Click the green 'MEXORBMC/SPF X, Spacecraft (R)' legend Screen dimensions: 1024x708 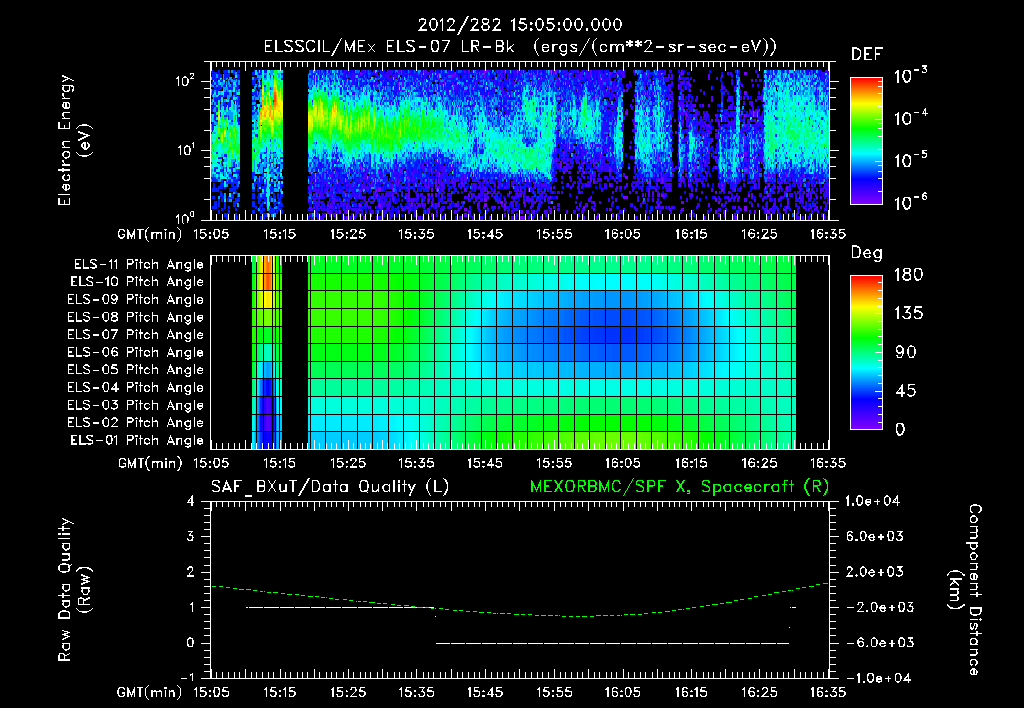[x=679, y=487]
